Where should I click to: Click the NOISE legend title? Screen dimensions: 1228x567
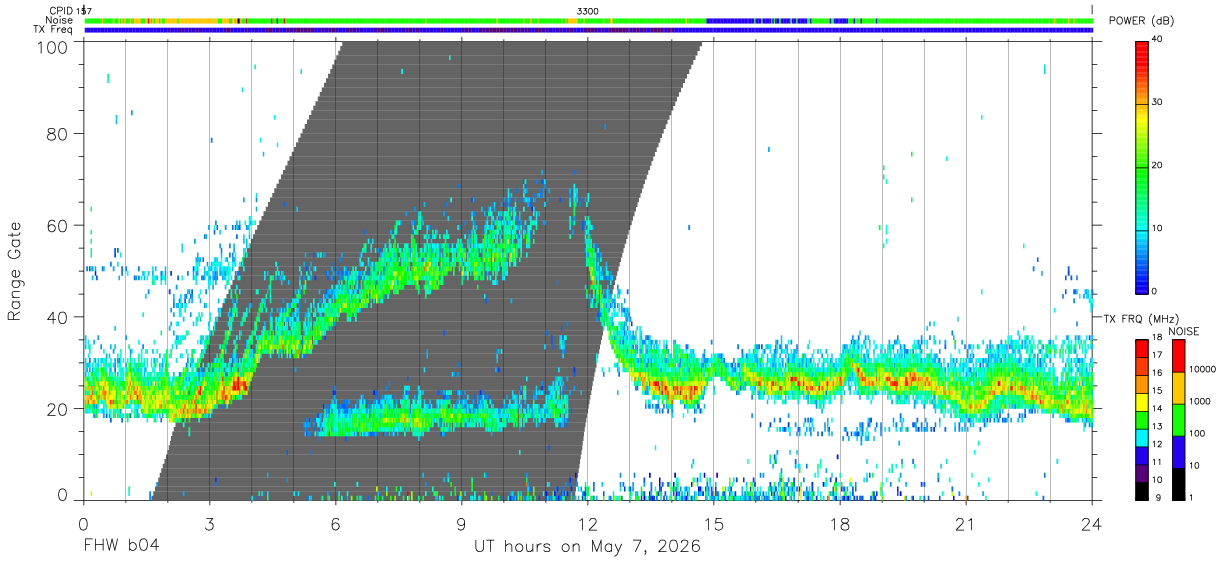[x=1183, y=330]
